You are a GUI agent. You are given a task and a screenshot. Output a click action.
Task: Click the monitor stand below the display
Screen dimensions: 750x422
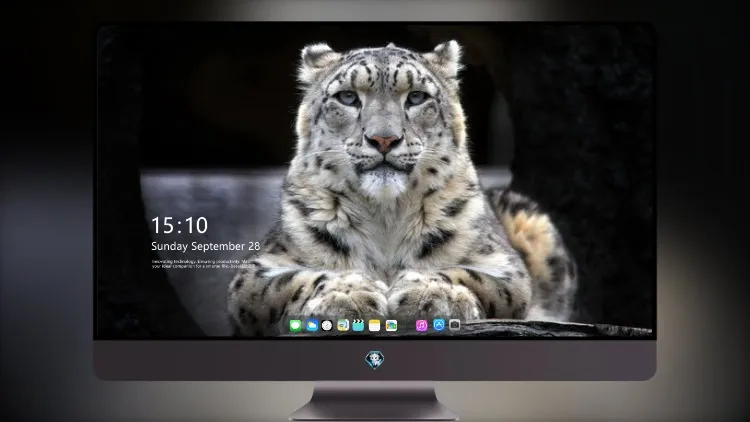[x=375, y=401]
